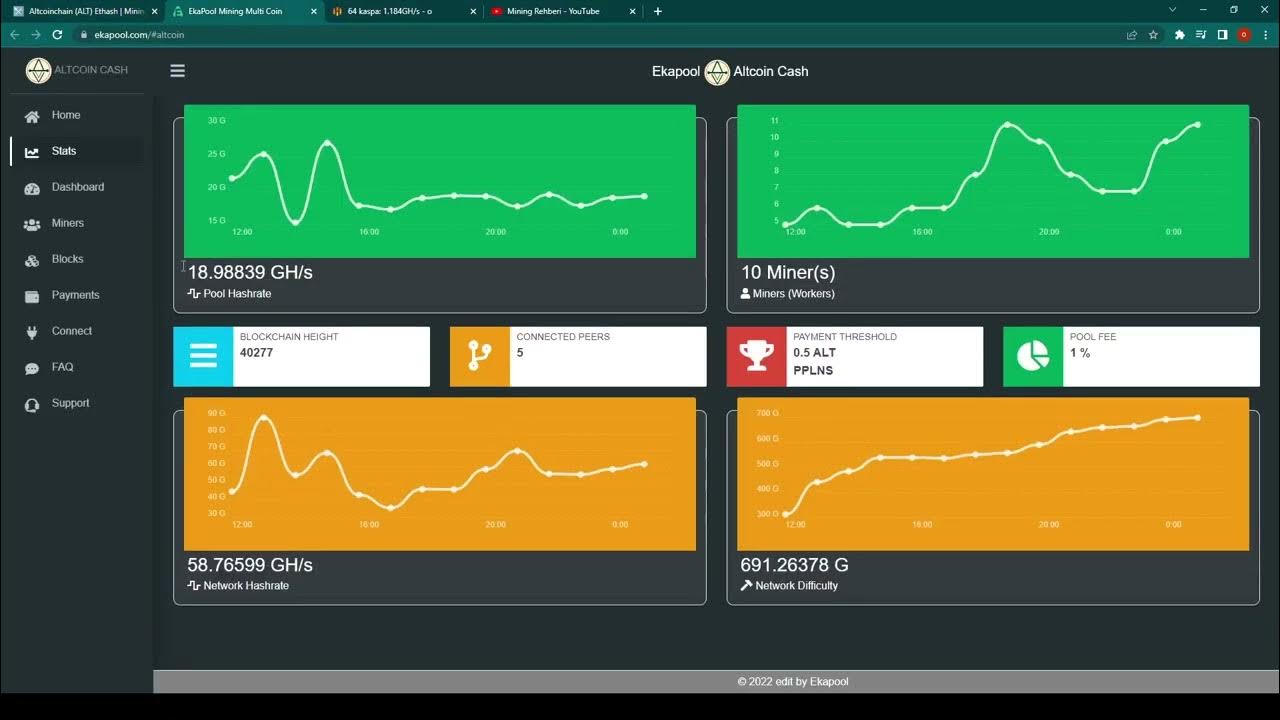This screenshot has height=720, width=1280.
Task: Click blockchain height value 40277
Action: (256, 353)
